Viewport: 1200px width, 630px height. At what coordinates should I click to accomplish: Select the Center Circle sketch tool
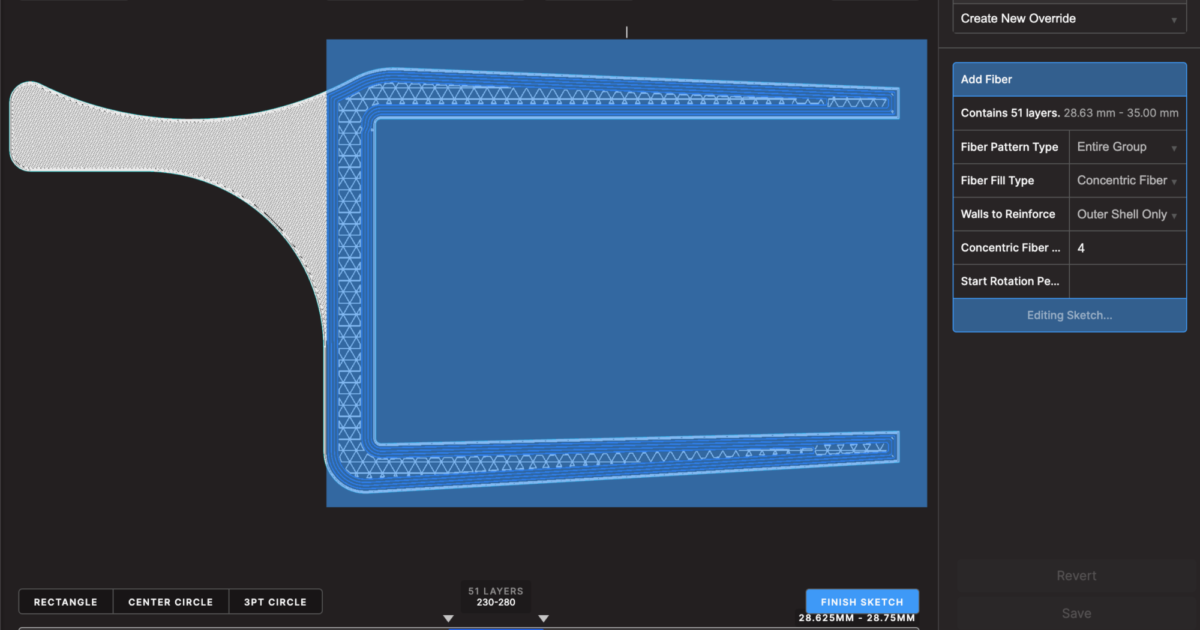pos(170,601)
